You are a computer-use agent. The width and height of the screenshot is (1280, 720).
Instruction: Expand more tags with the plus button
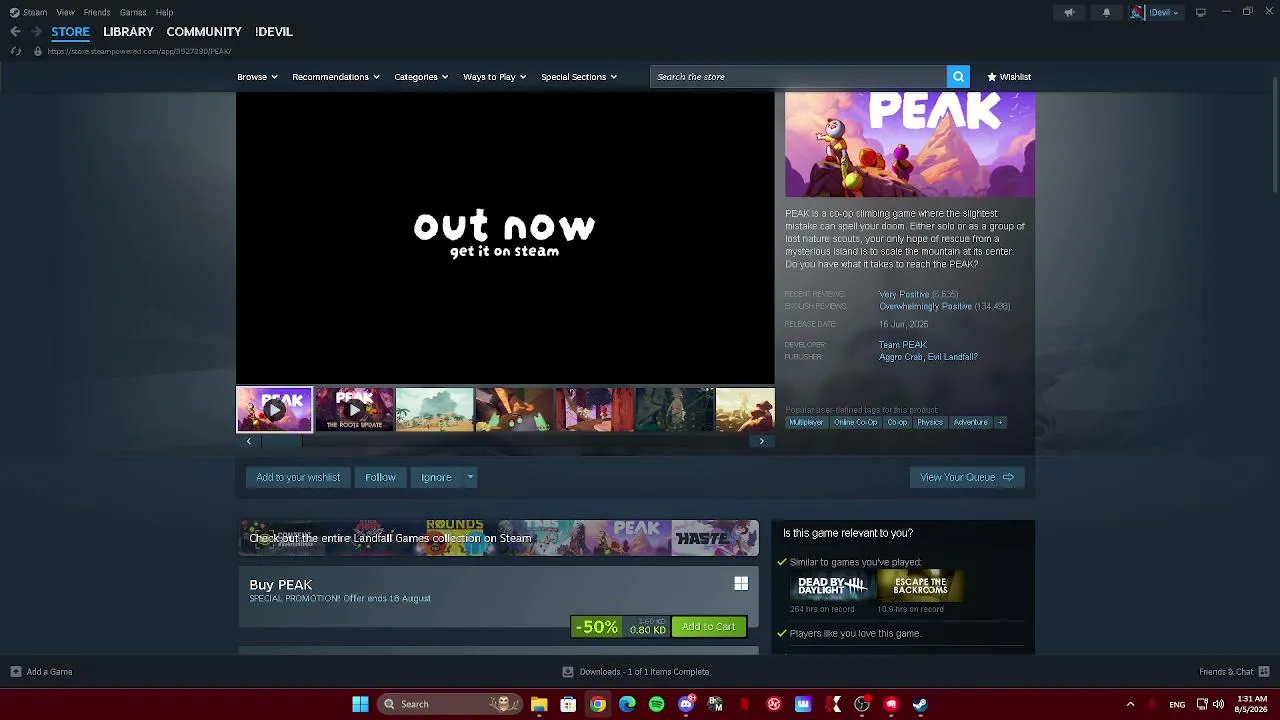pyautogui.click(x=999, y=422)
